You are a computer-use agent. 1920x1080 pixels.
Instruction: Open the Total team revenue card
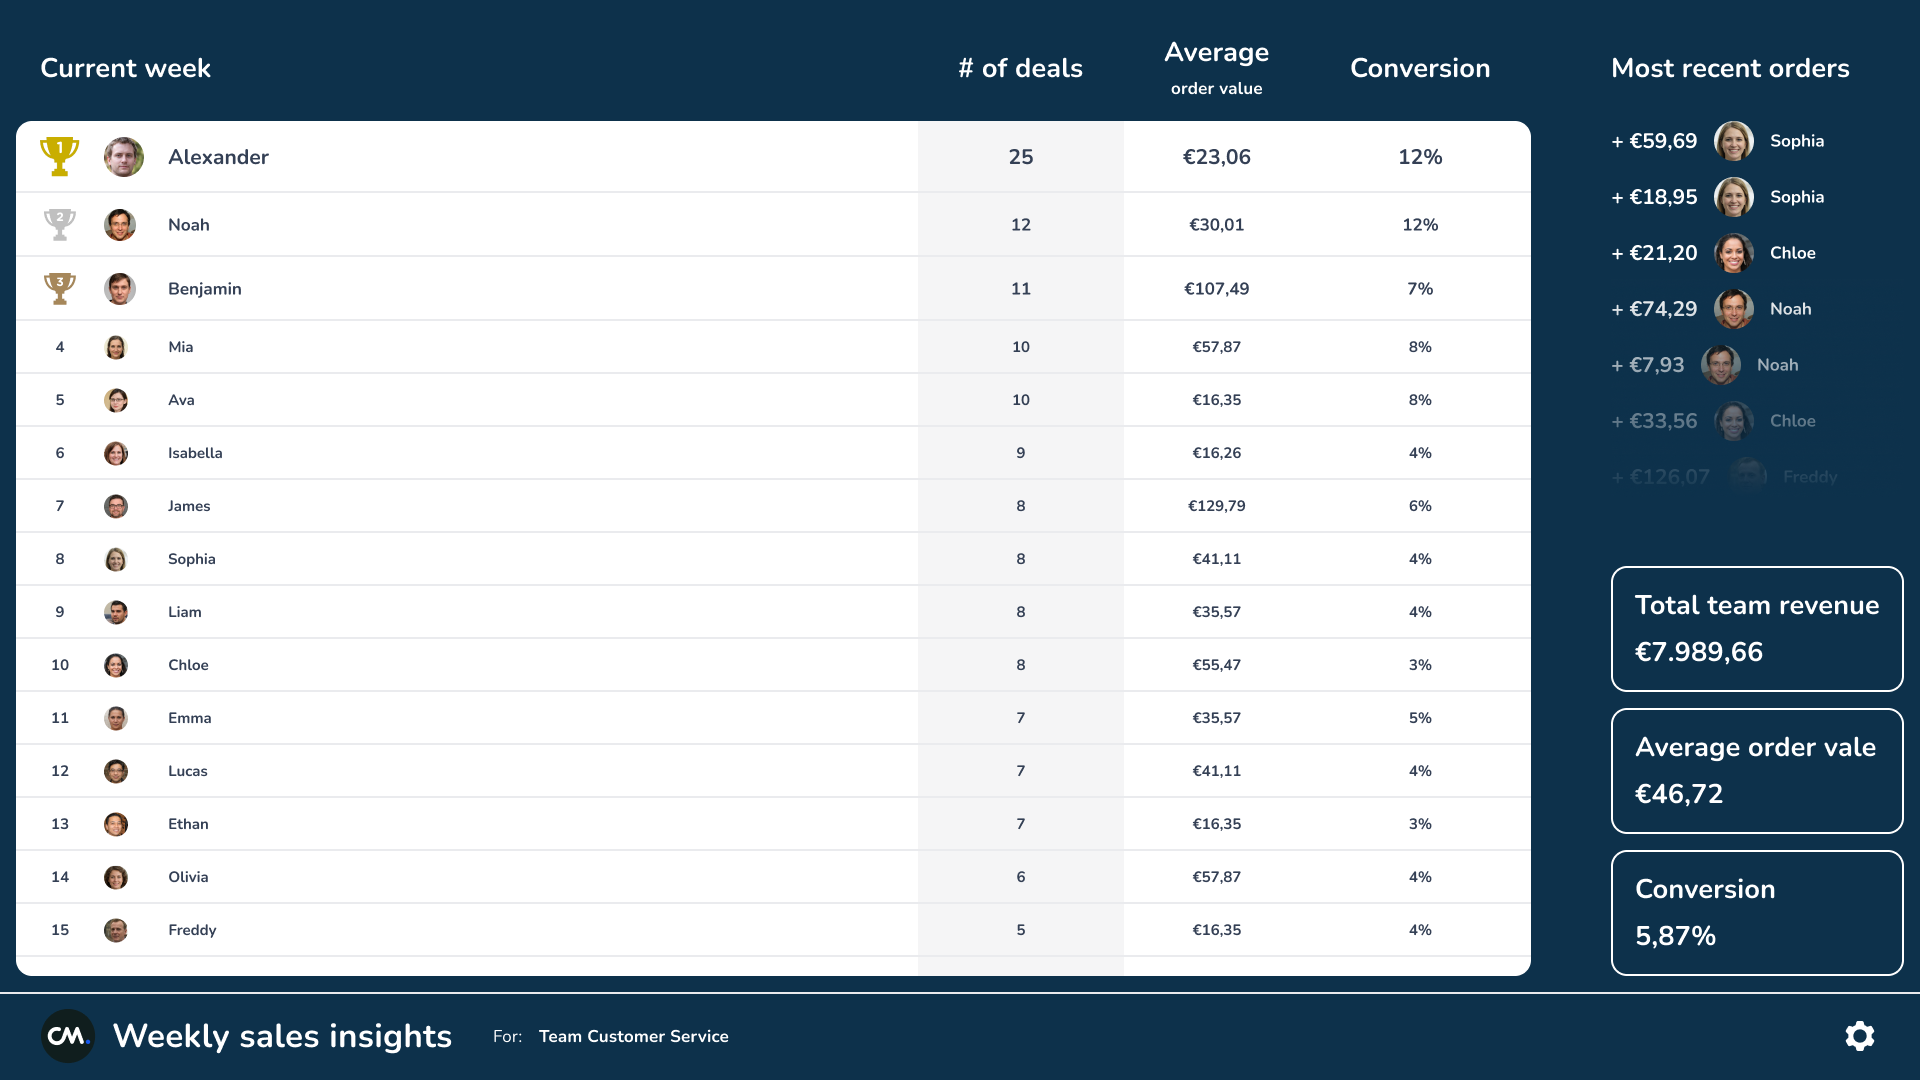pos(1756,629)
